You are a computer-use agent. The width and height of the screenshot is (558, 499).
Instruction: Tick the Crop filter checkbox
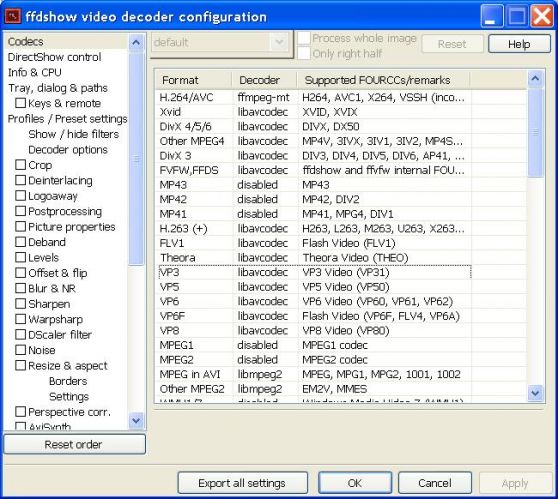20,164
